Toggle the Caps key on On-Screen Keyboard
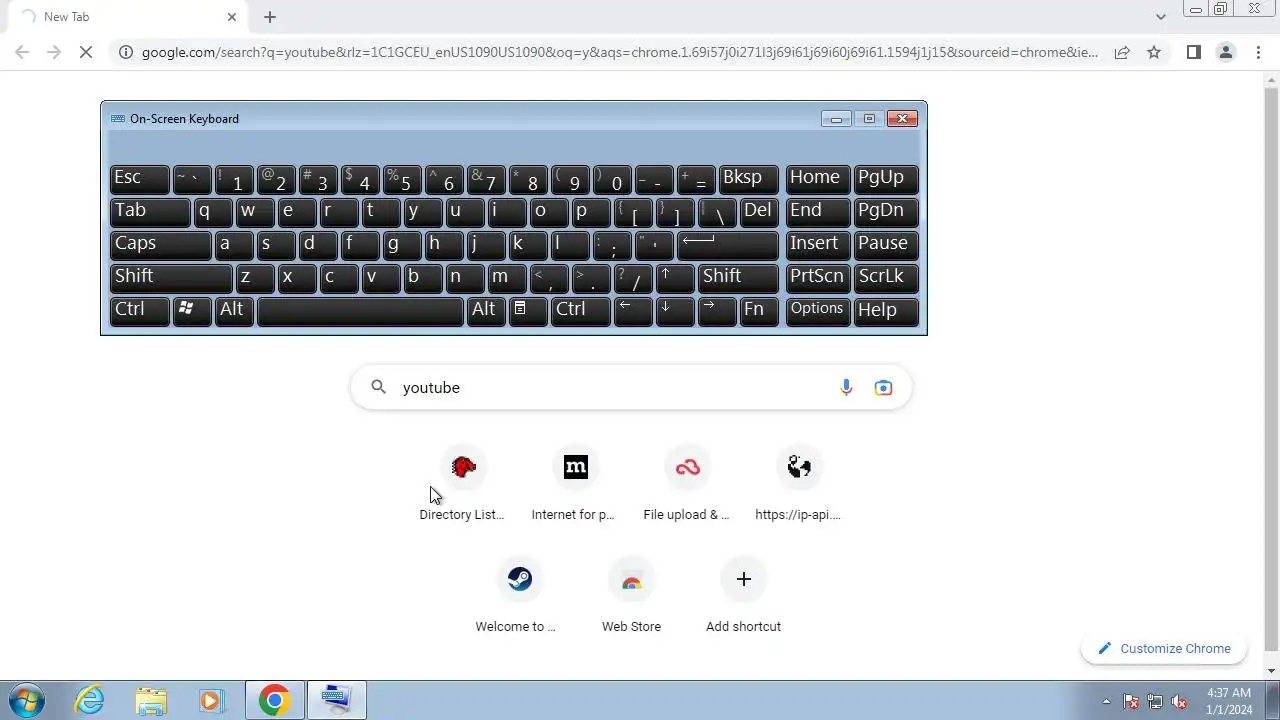 tap(160, 244)
